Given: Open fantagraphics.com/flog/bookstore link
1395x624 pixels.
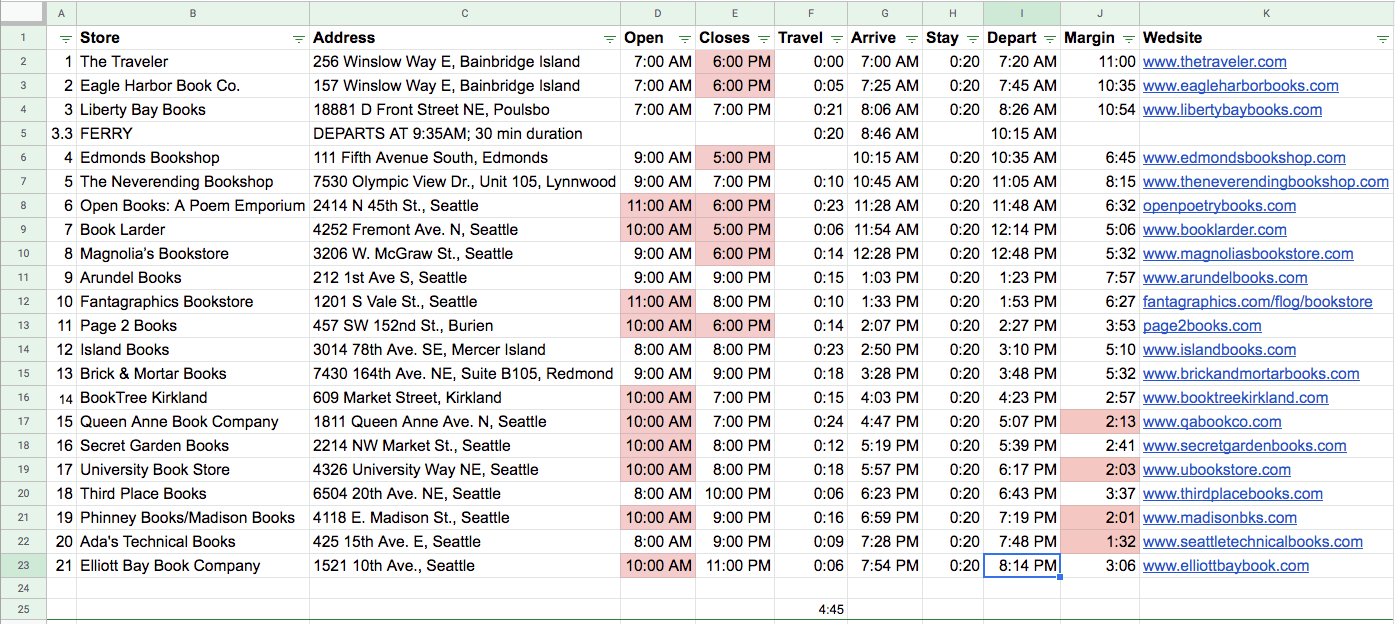Looking at the screenshot, I should click(x=1258, y=302).
